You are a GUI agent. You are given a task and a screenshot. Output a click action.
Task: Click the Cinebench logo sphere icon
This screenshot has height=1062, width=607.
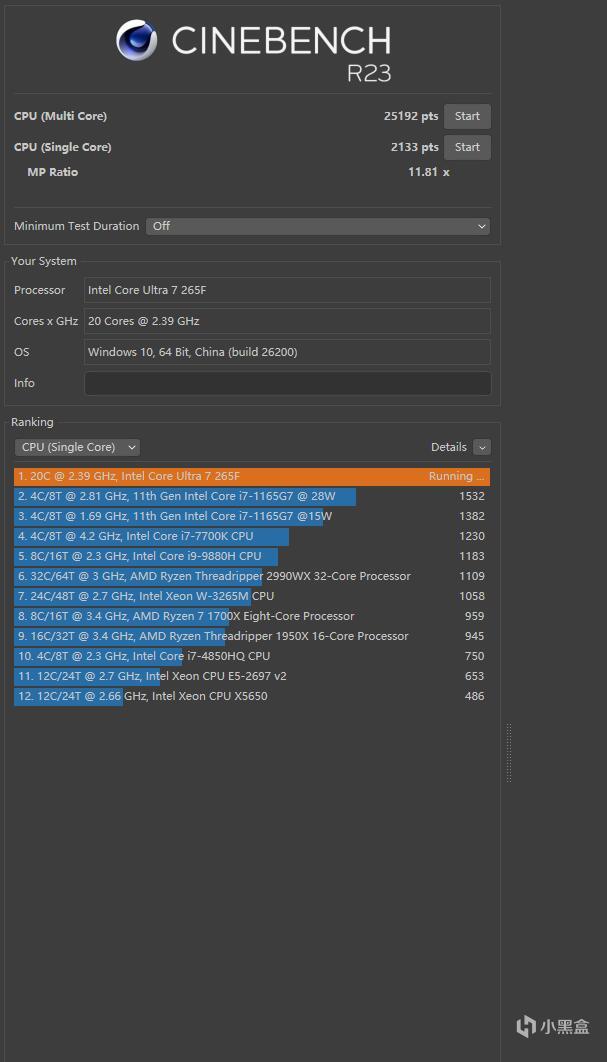click(x=137, y=39)
